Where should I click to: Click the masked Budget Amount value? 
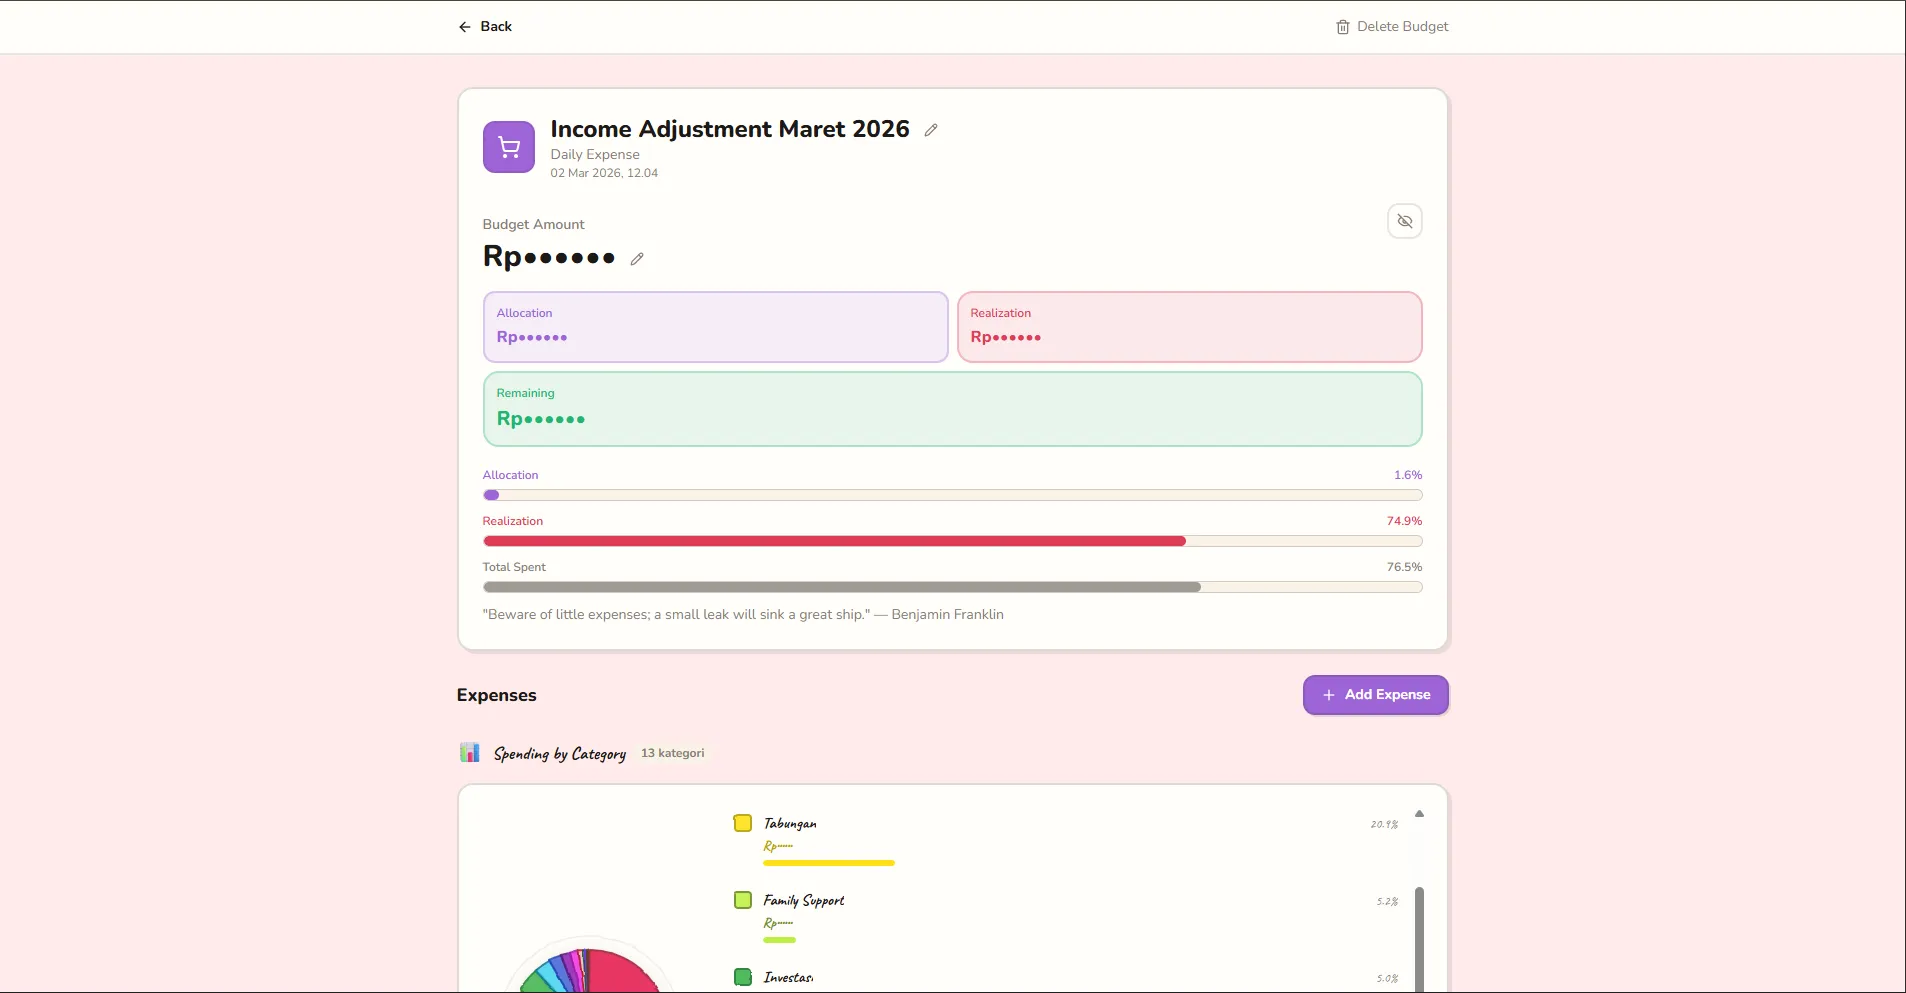[549, 257]
